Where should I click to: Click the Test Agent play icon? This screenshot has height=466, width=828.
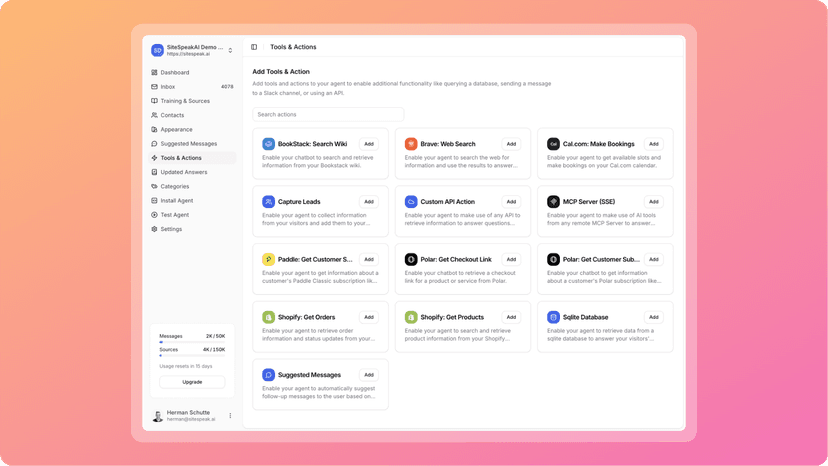(154, 215)
